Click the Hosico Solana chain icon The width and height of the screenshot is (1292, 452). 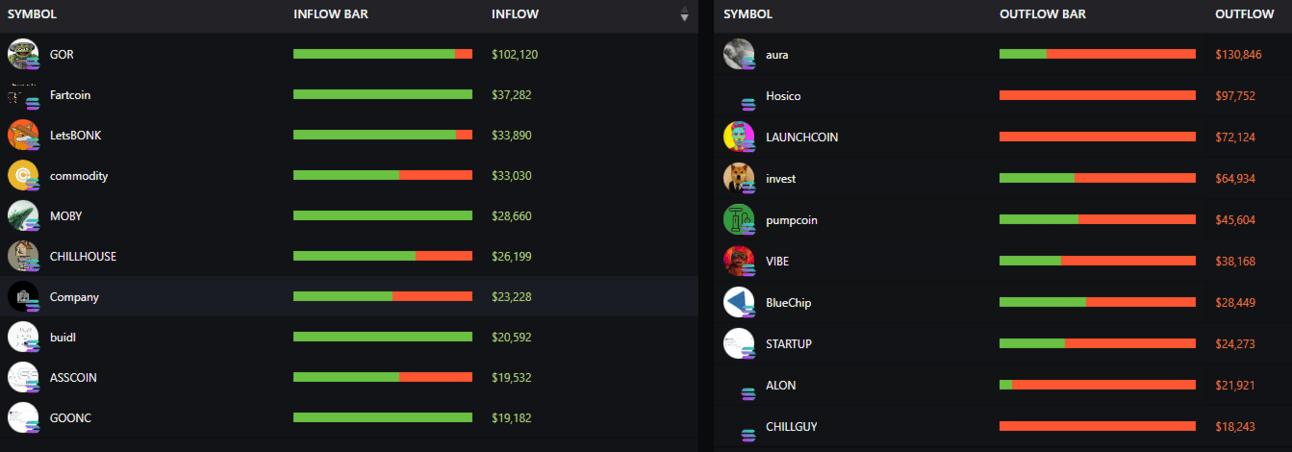click(748, 103)
